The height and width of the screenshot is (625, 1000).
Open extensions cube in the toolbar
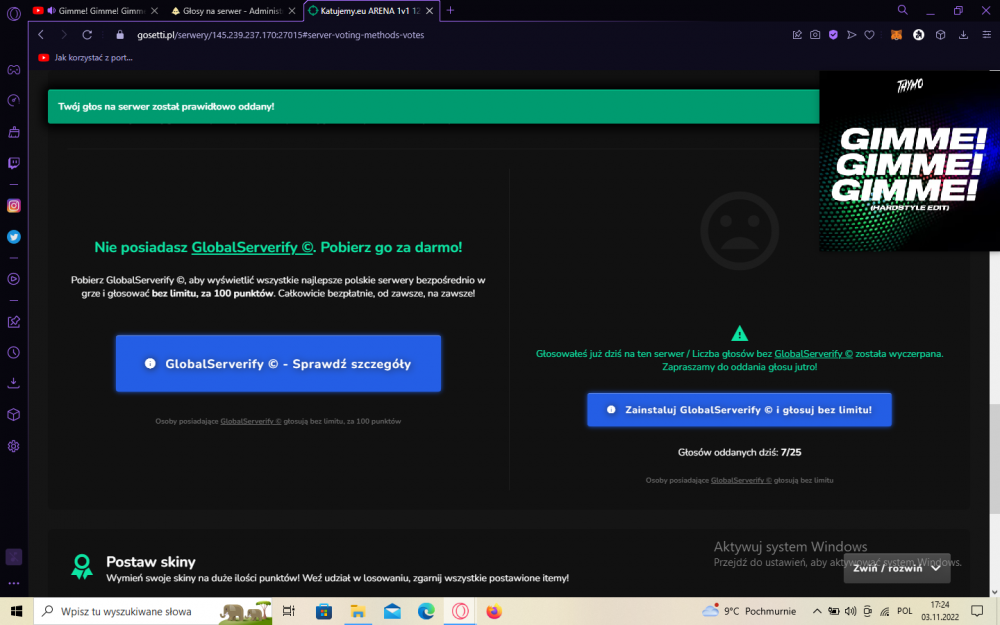pos(940,35)
